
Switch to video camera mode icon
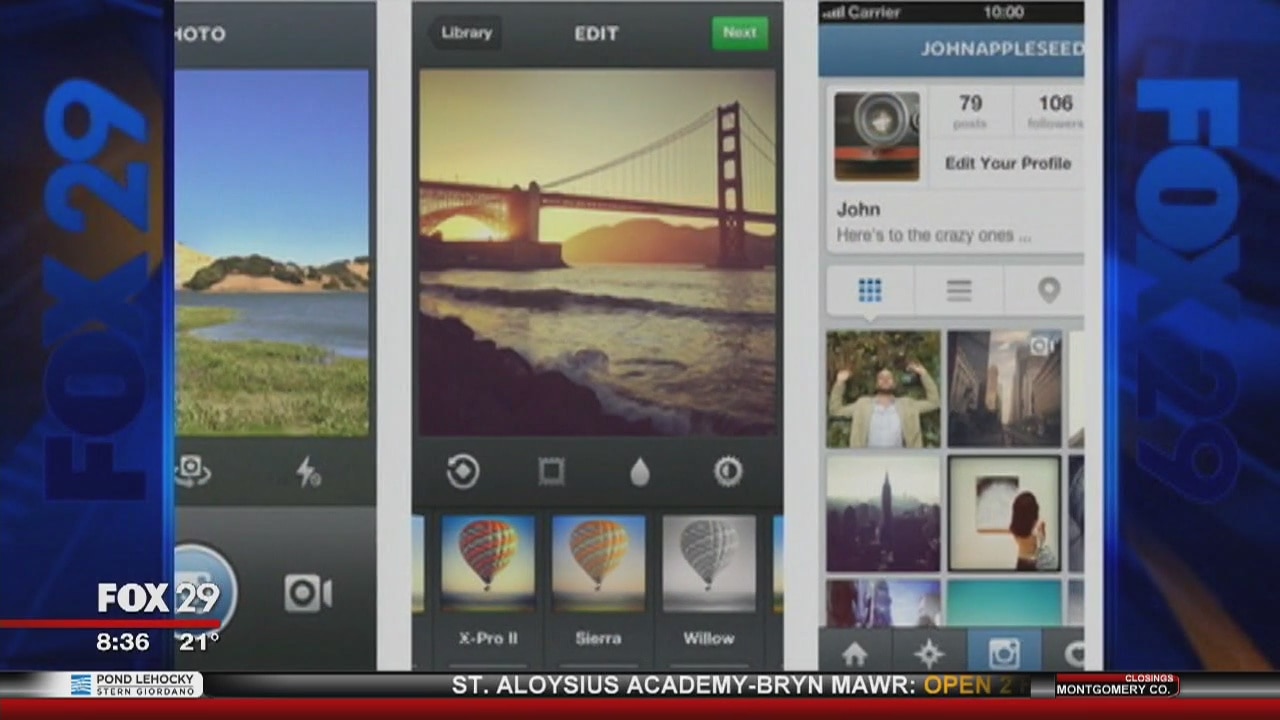(x=308, y=593)
